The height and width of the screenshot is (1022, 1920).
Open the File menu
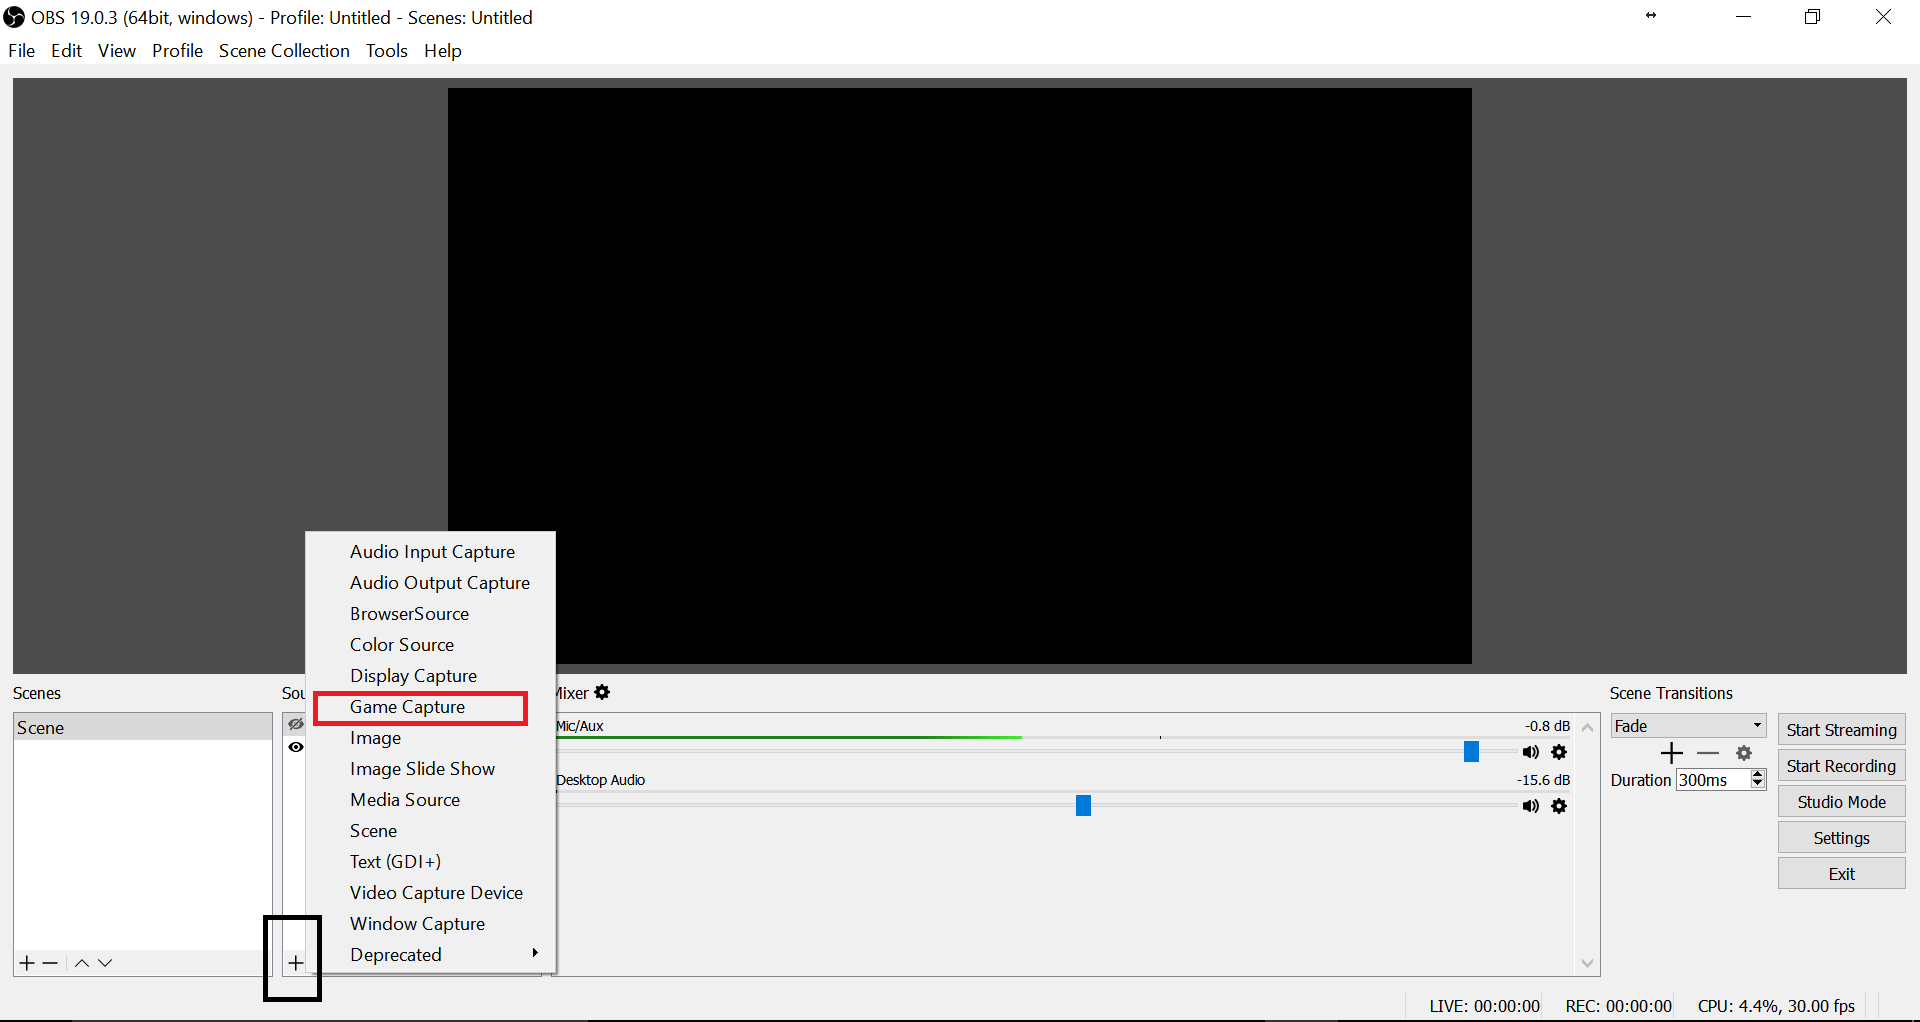coord(22,51)
